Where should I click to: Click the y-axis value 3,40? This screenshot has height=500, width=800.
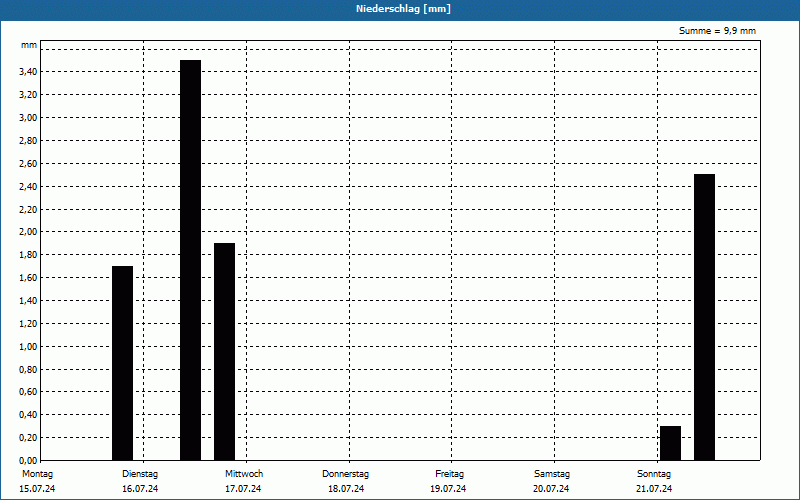coord(28,72)
